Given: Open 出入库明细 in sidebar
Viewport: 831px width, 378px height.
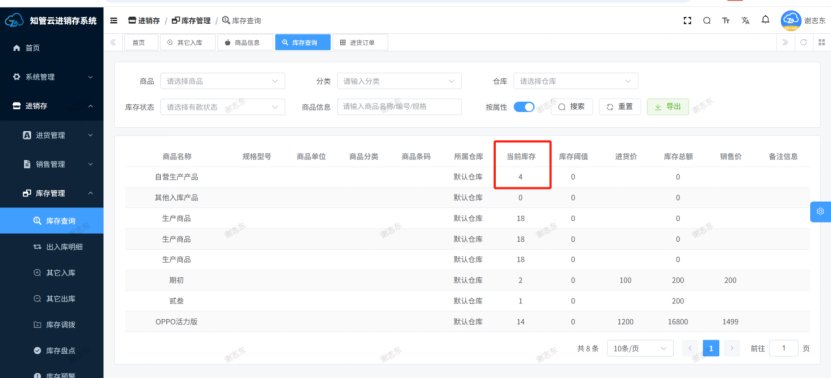Looking at the screenshot, I should (51, 247).
